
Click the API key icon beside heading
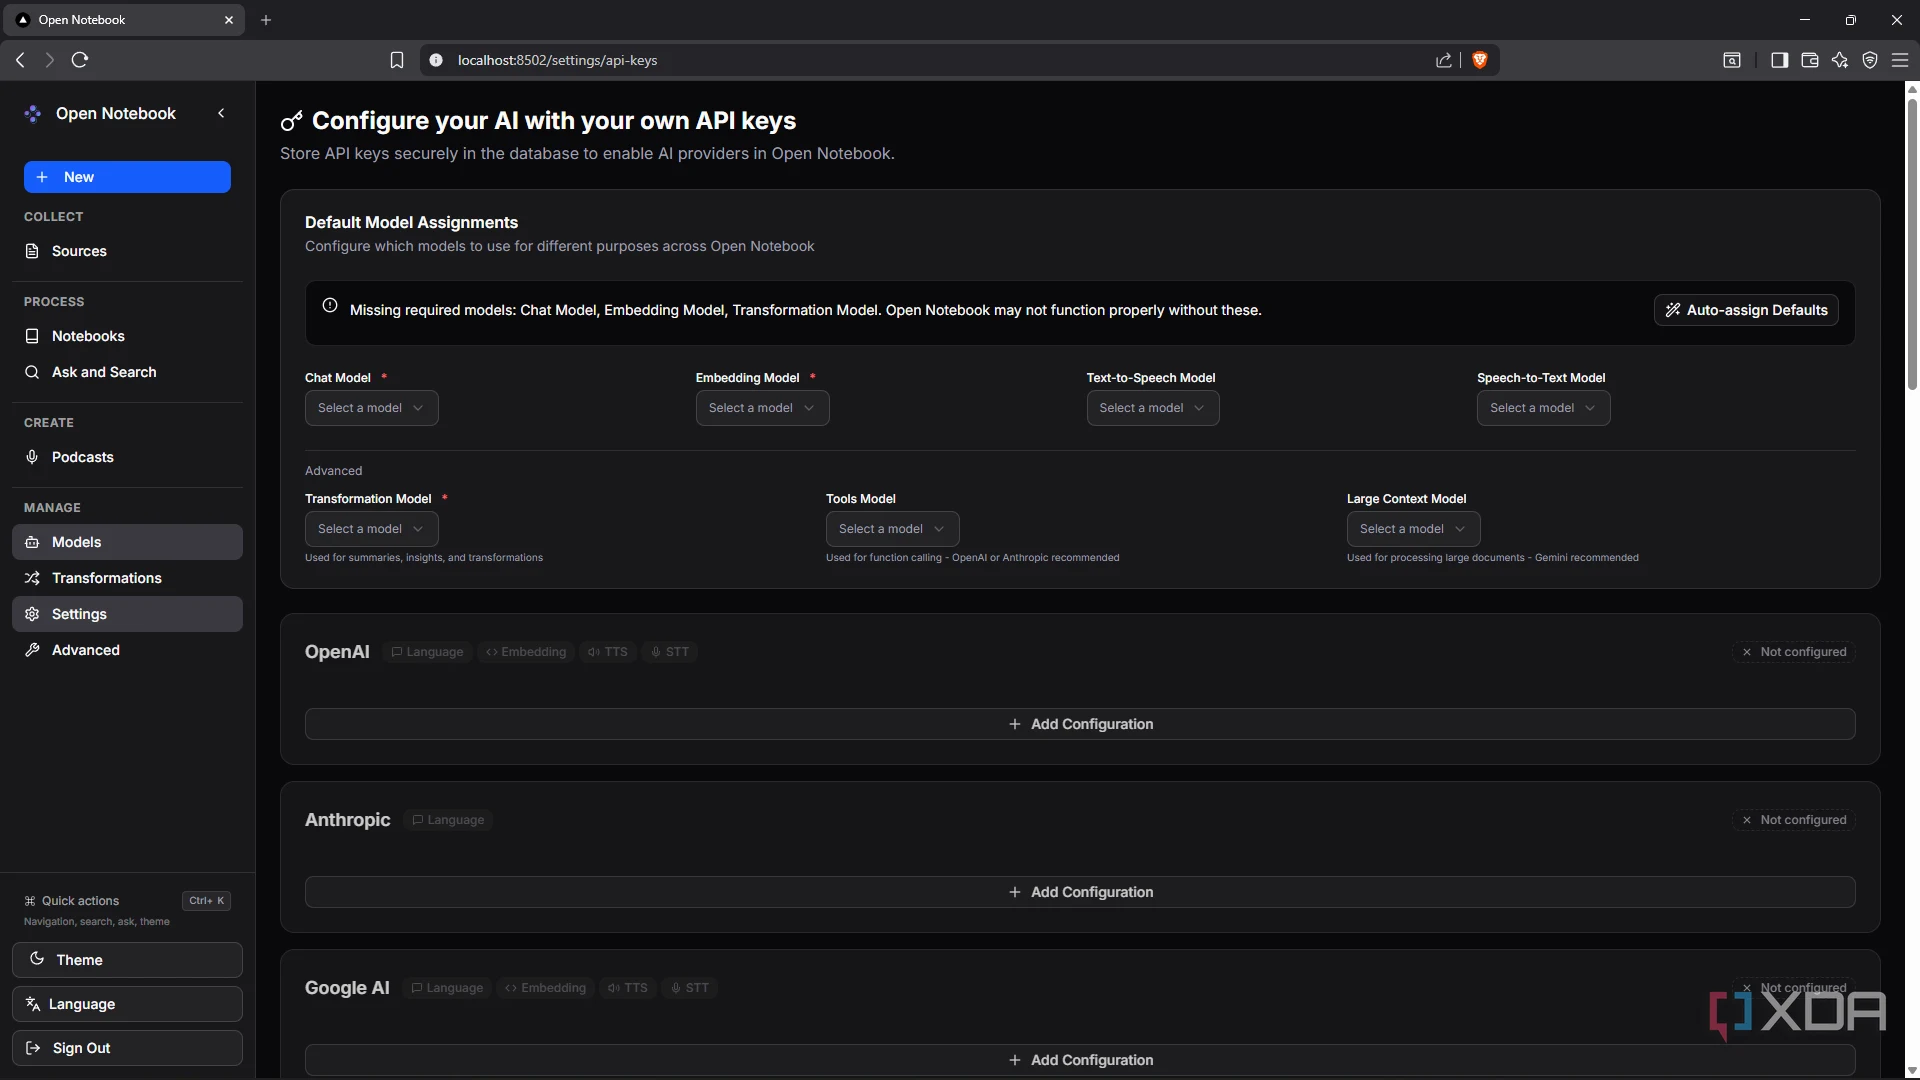(291, 121)
